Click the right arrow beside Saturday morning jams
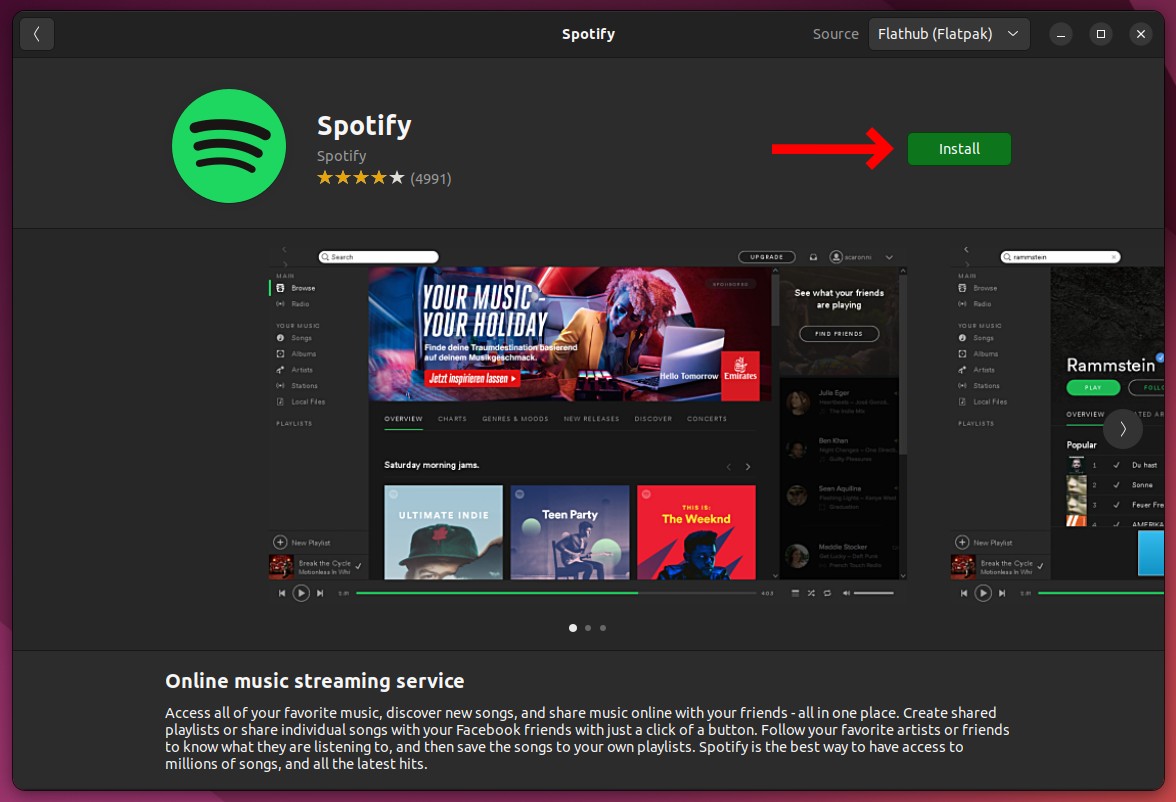Viewport: 1176px width, 802px height. (x=748, y=467)
